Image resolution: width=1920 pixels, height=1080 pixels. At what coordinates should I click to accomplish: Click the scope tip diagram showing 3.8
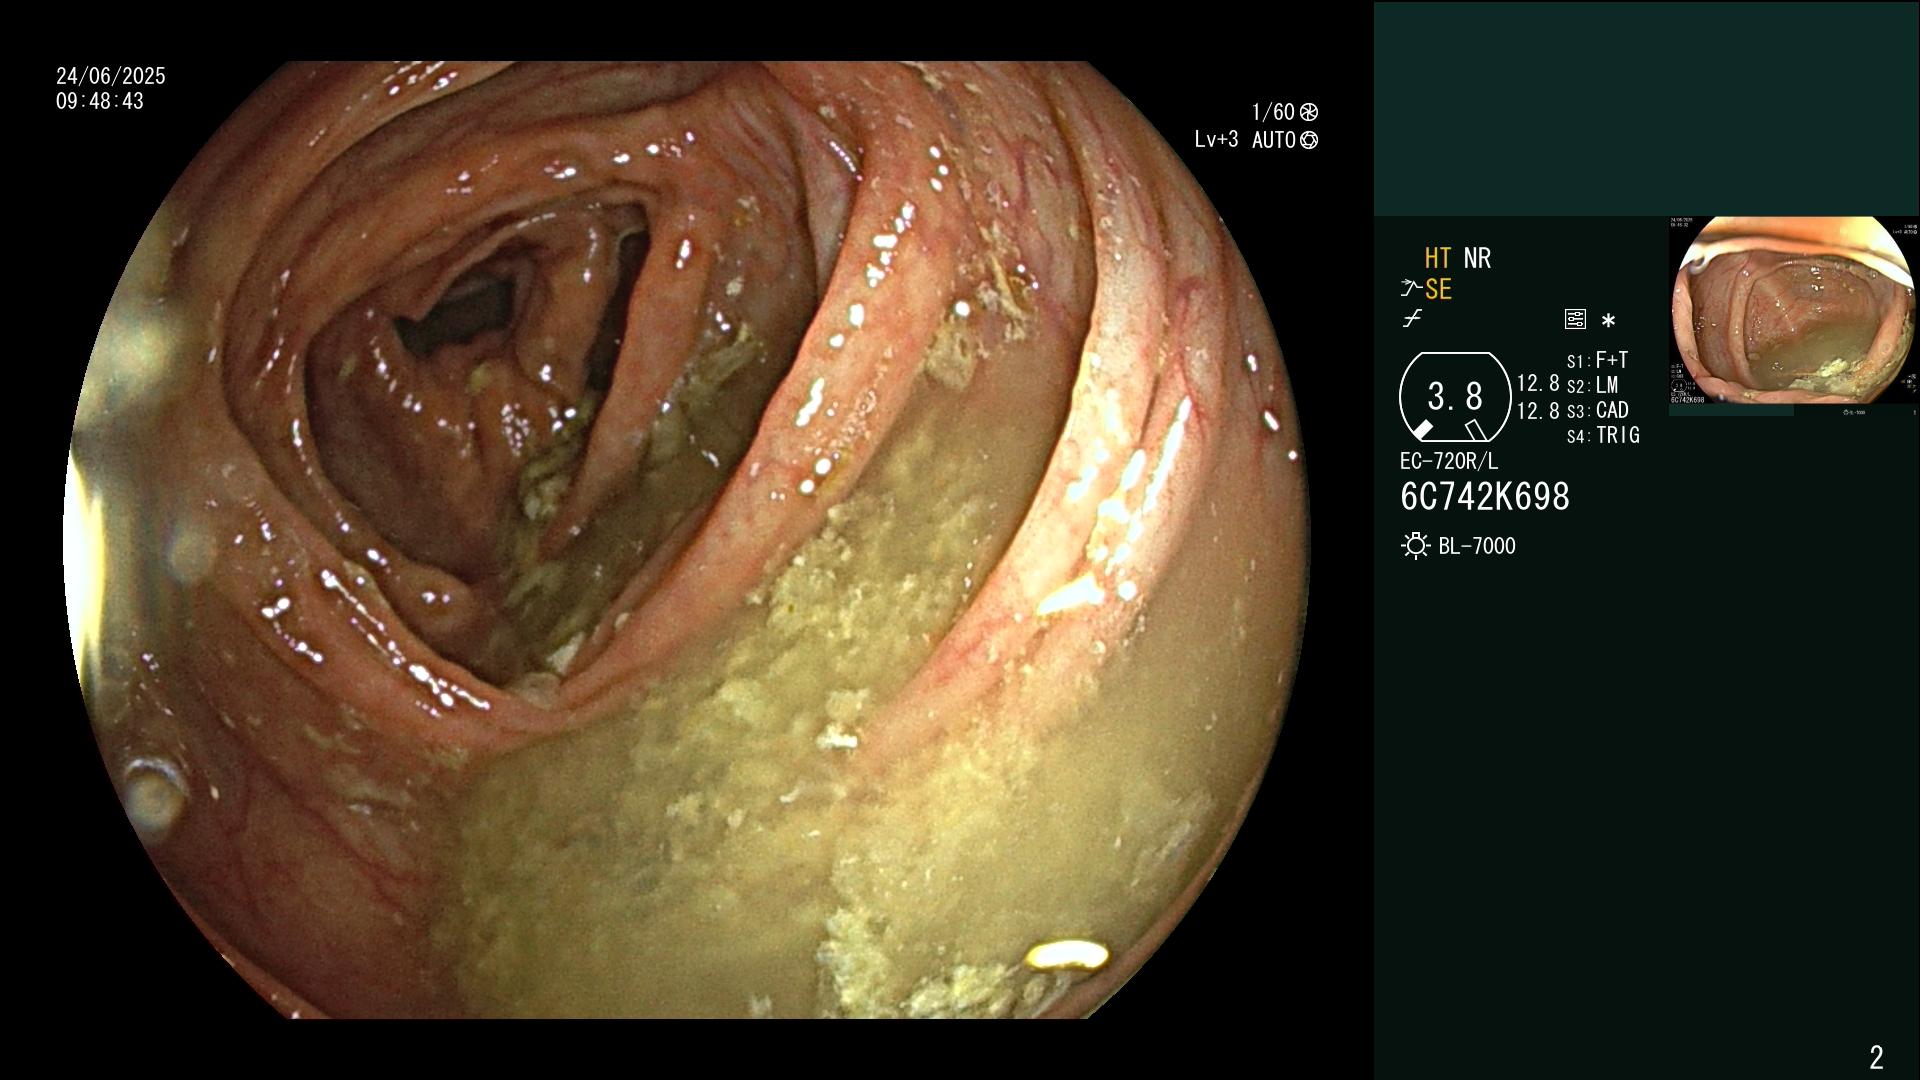1455,397
